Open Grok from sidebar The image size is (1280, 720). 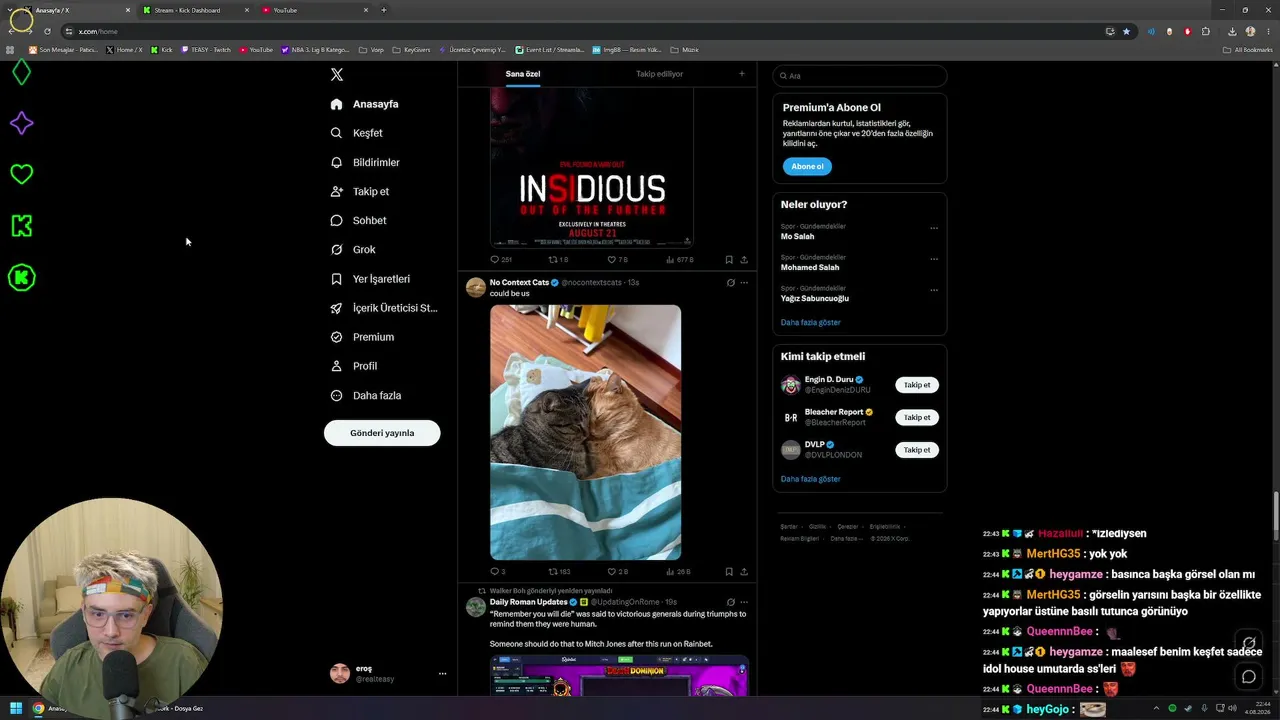[x=353, y=249]
